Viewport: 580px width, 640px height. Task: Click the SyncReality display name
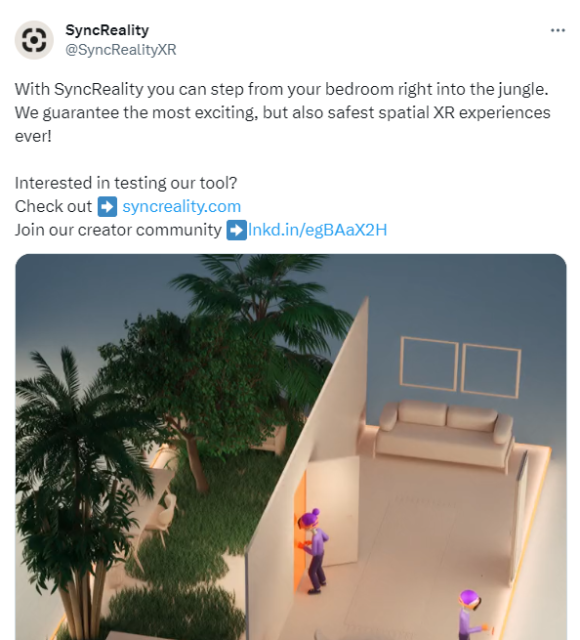pyautogui.click(x=107, y=30)
